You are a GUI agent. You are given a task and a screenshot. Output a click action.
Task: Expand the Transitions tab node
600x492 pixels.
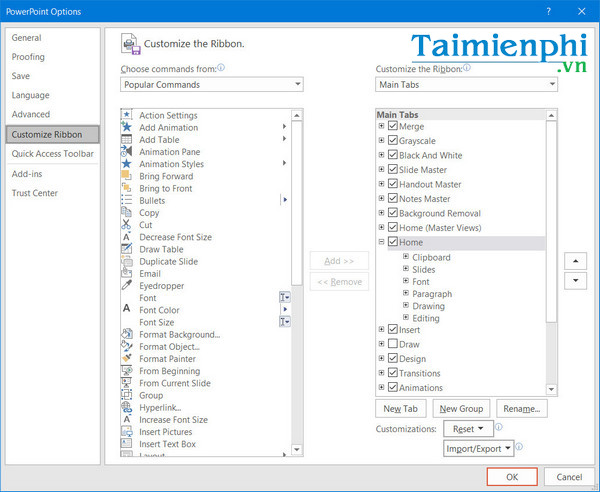381,373
